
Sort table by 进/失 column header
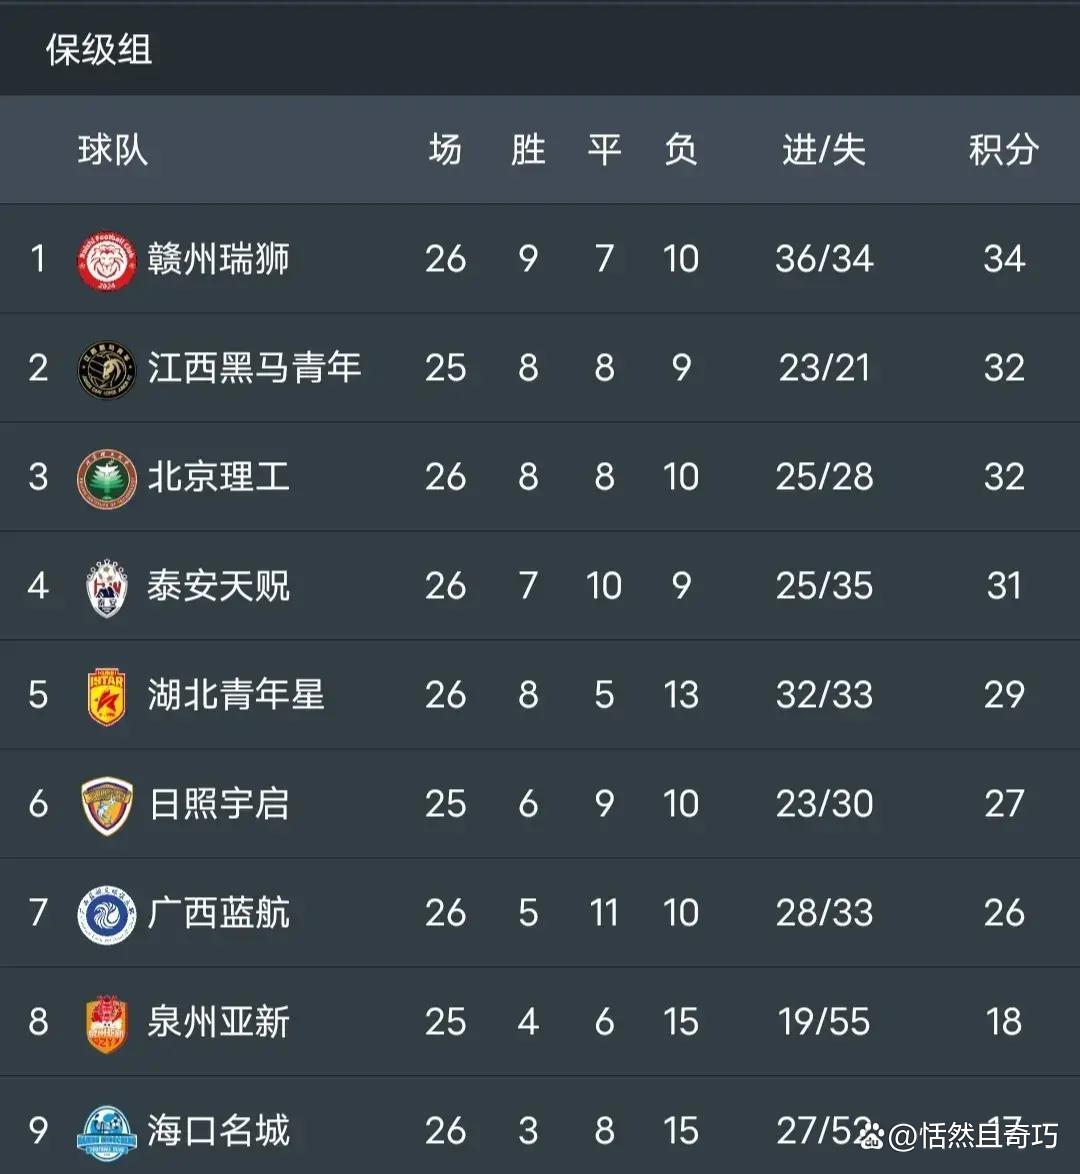(x=824, y=150)
